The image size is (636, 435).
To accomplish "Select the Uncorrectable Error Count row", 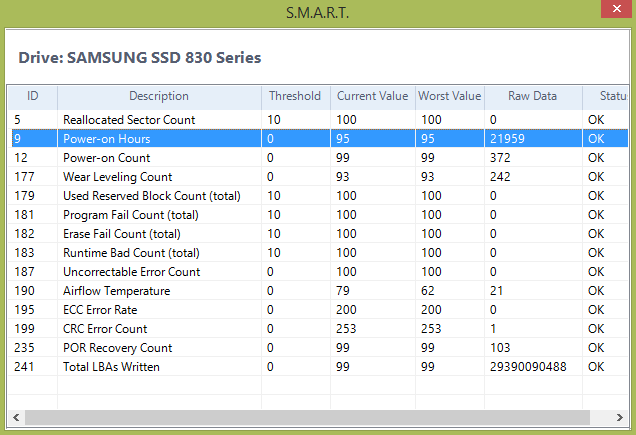I will point(318,272).
